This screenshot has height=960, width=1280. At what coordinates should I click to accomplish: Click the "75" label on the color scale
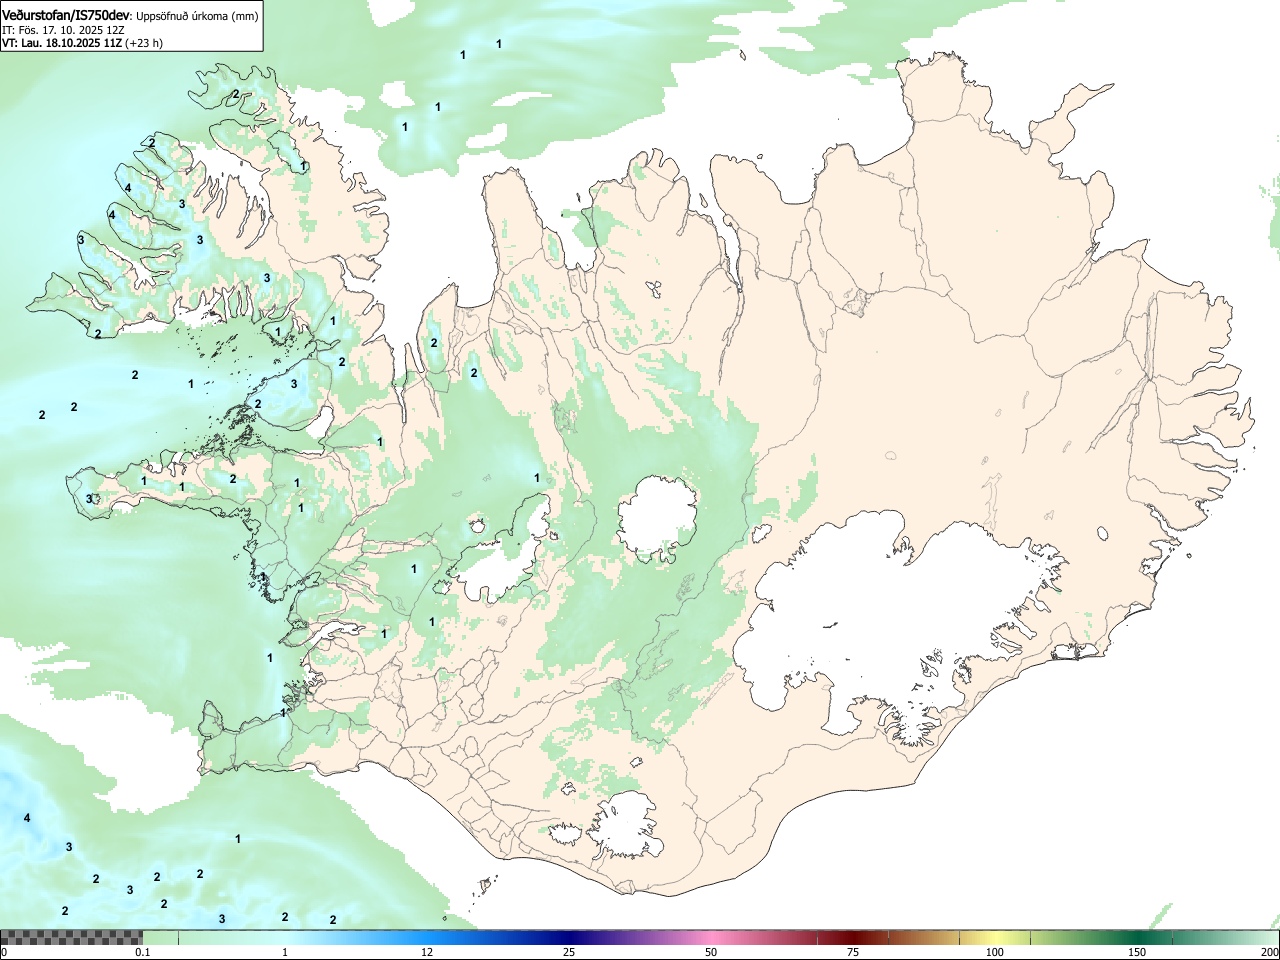tap(853, 952)
